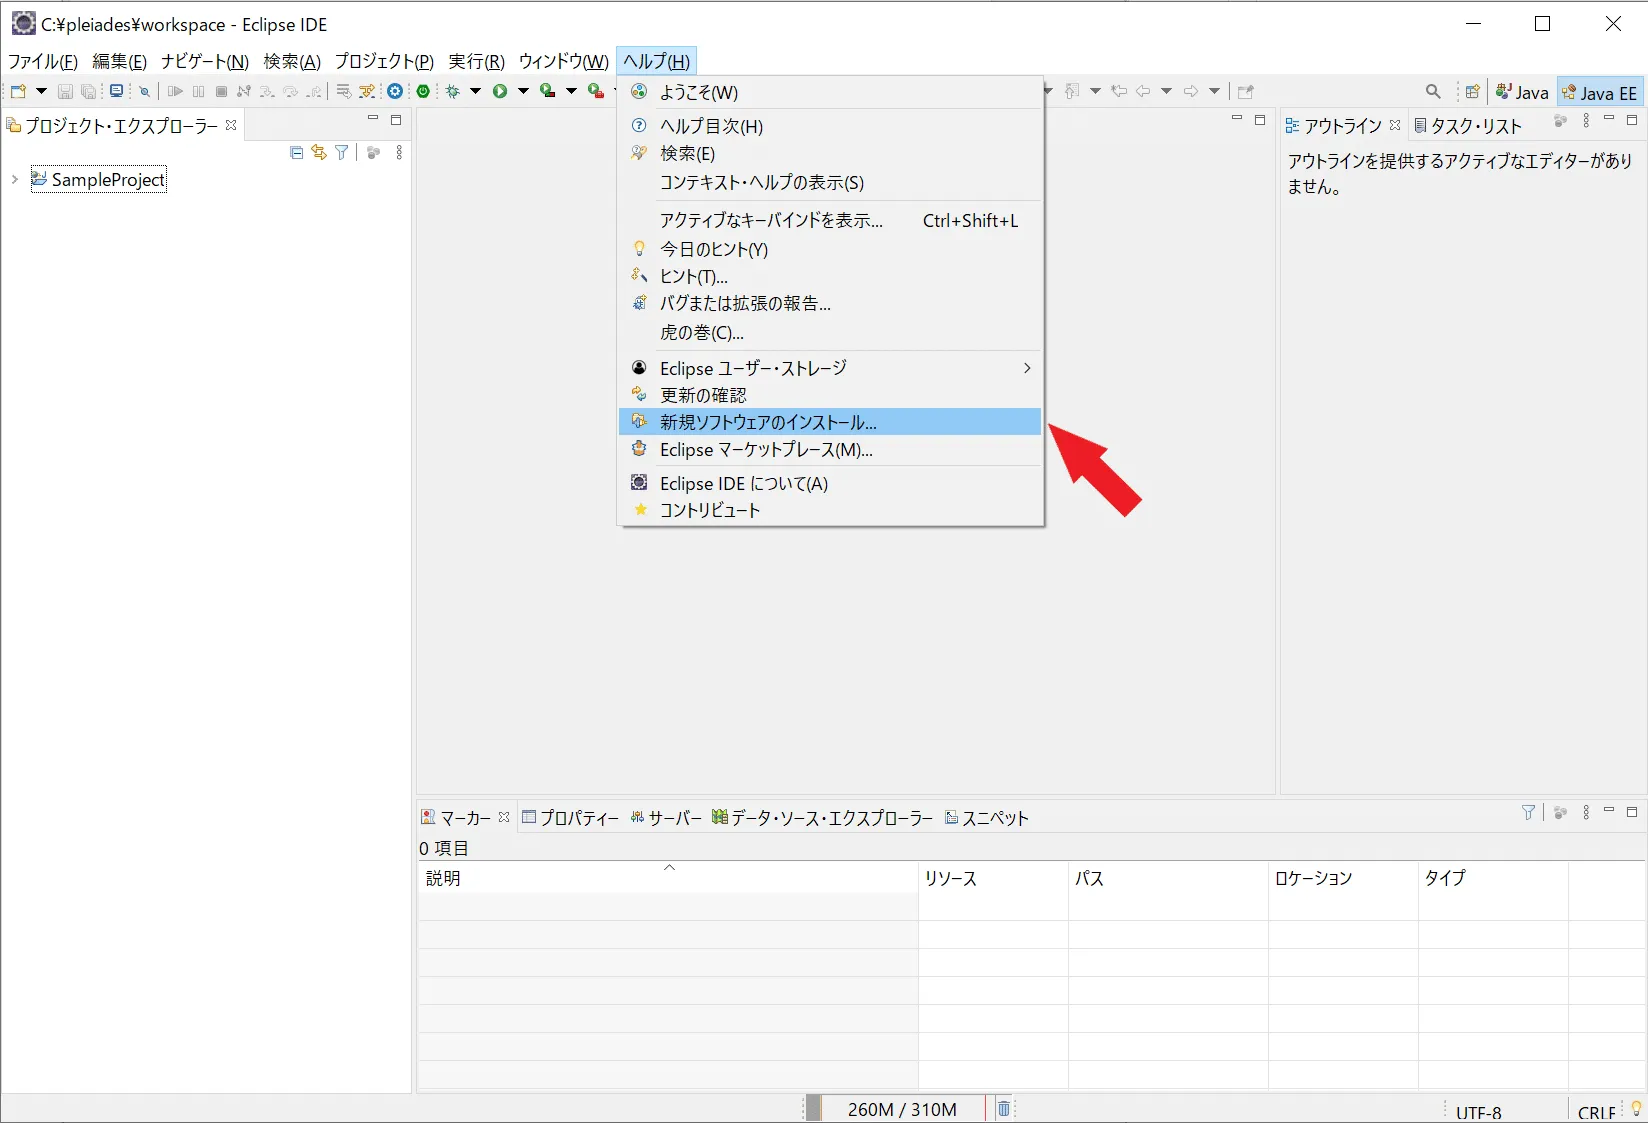
Task: Open the 検索(A) menu
Action: (x=292, y=61)
